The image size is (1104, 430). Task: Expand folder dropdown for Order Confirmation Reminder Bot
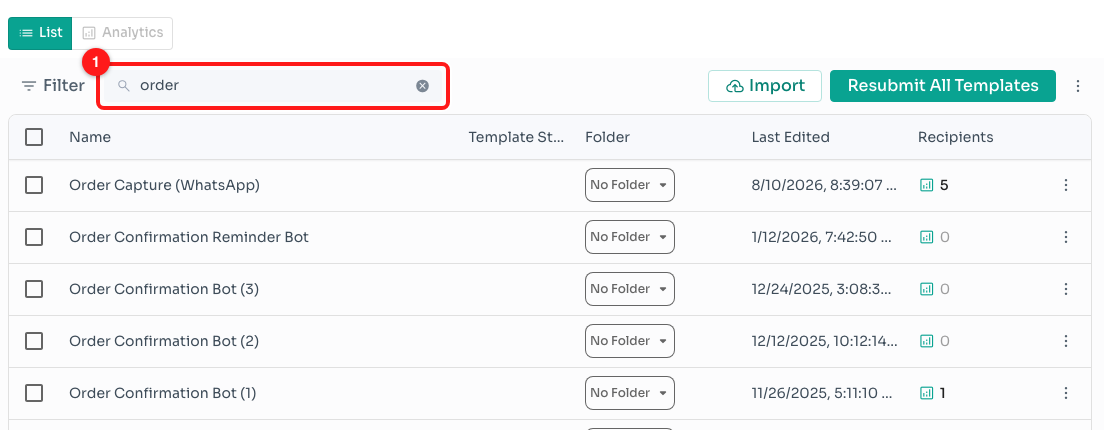click(629, 237)
